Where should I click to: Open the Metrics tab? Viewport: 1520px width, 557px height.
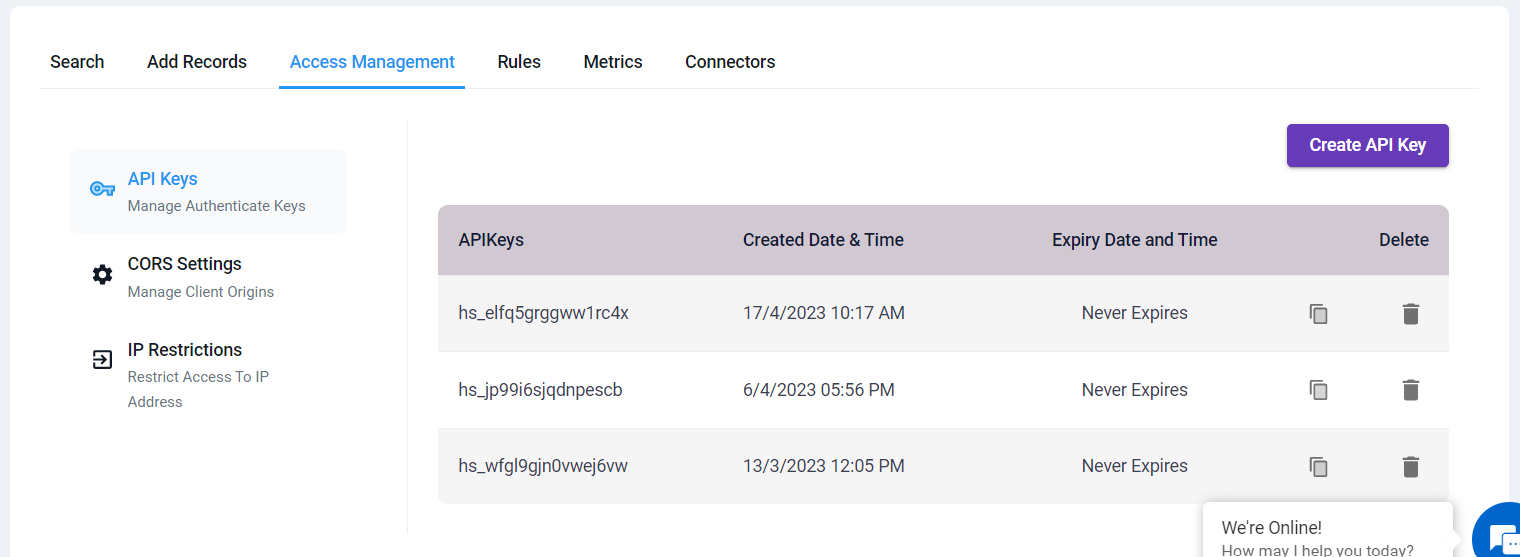click(x=613, y=62)
